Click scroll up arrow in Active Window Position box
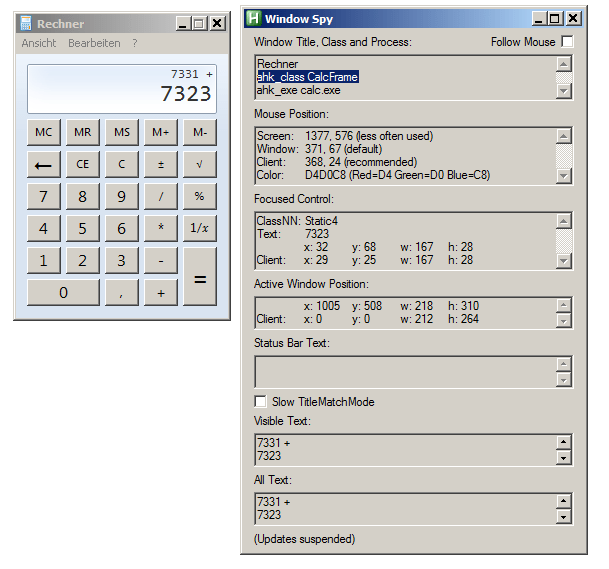Viewport: 609px width, 569px height. tap(564, 305)
